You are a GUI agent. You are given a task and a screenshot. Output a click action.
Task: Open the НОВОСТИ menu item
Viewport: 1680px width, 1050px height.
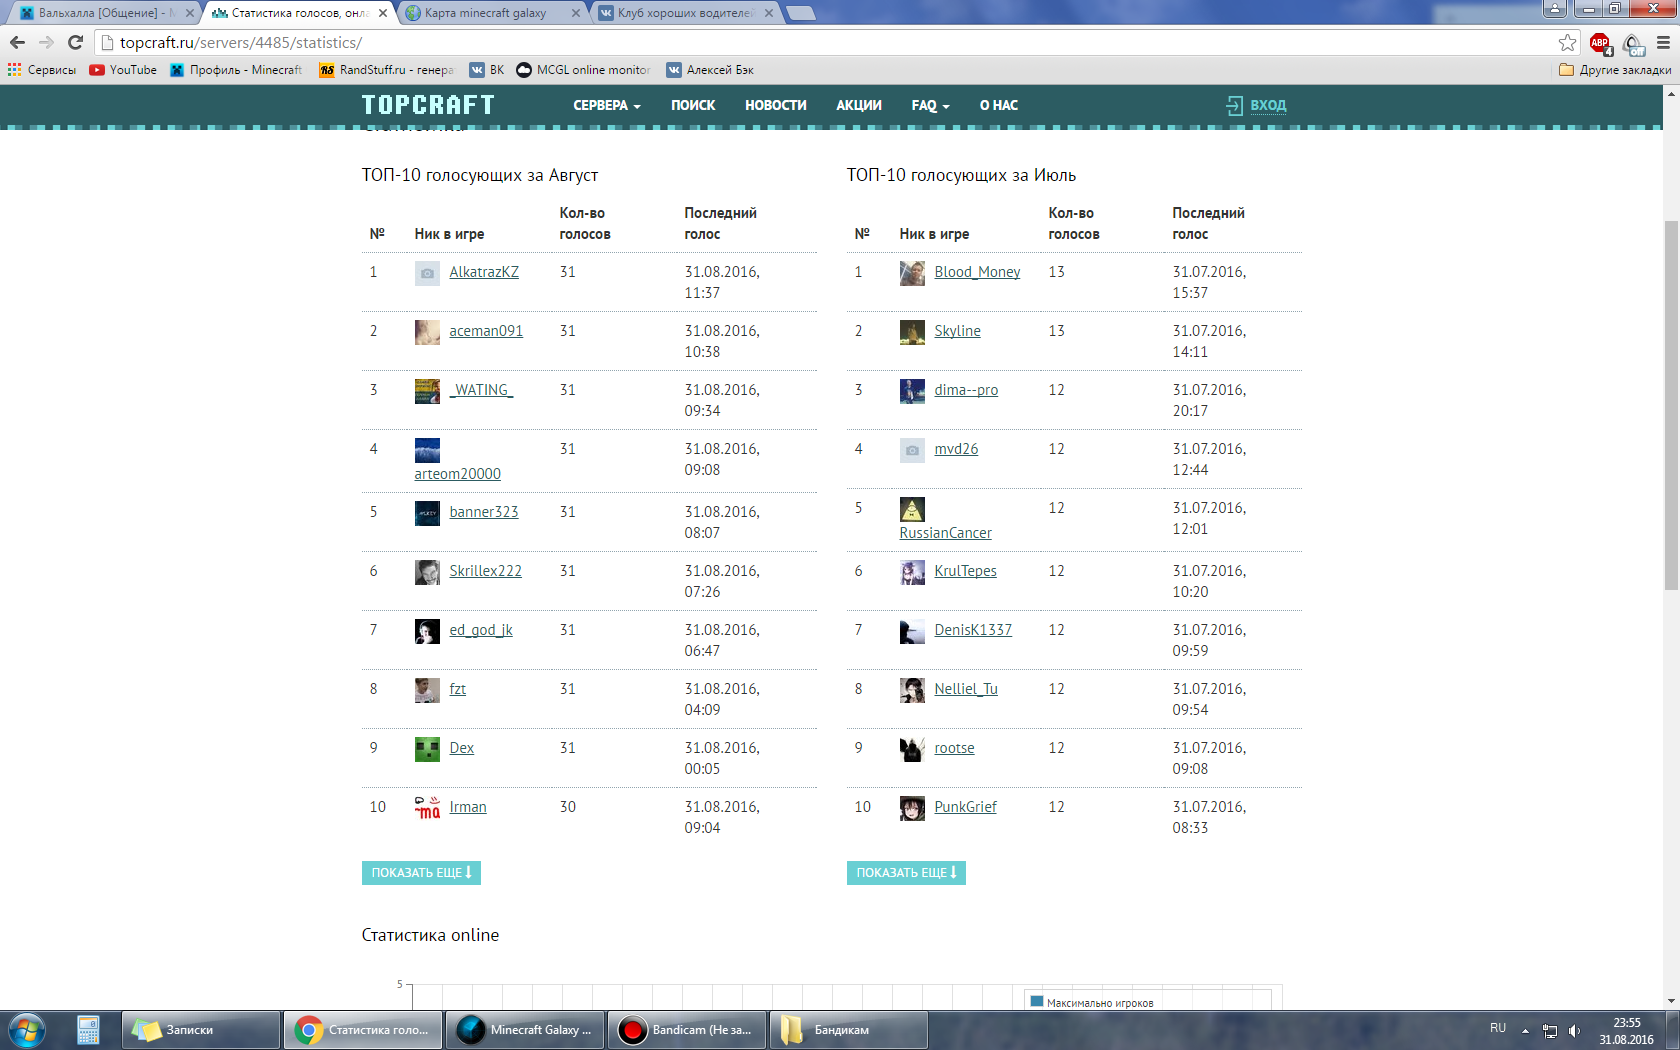[776, 105]
